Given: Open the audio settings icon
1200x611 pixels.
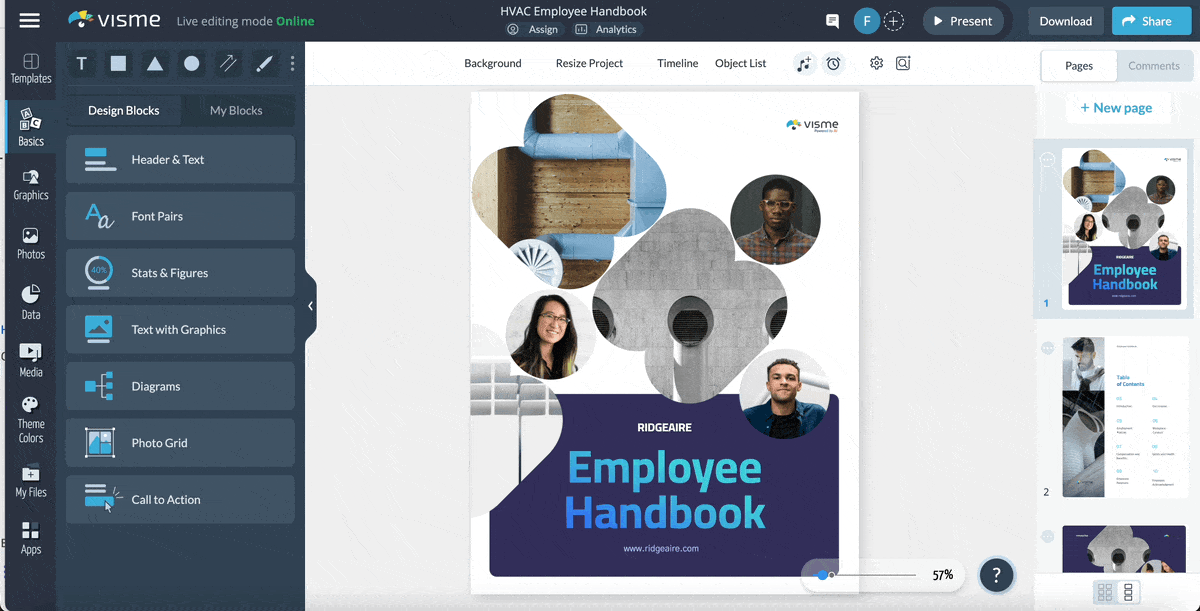Looking at the screenshot, I should (805, 63).
